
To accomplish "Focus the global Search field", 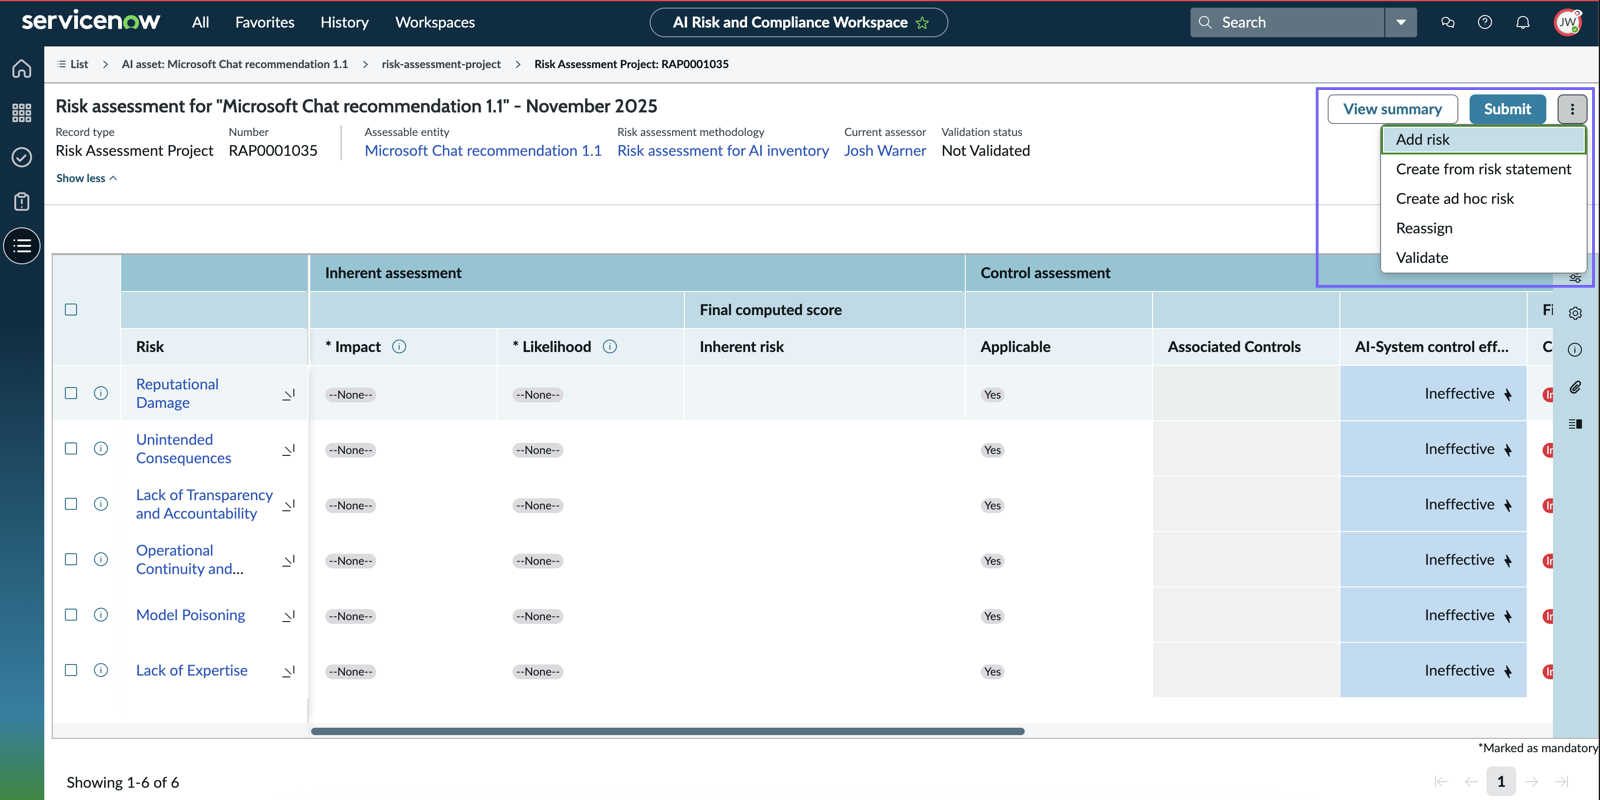I will tap(1288, 22).
